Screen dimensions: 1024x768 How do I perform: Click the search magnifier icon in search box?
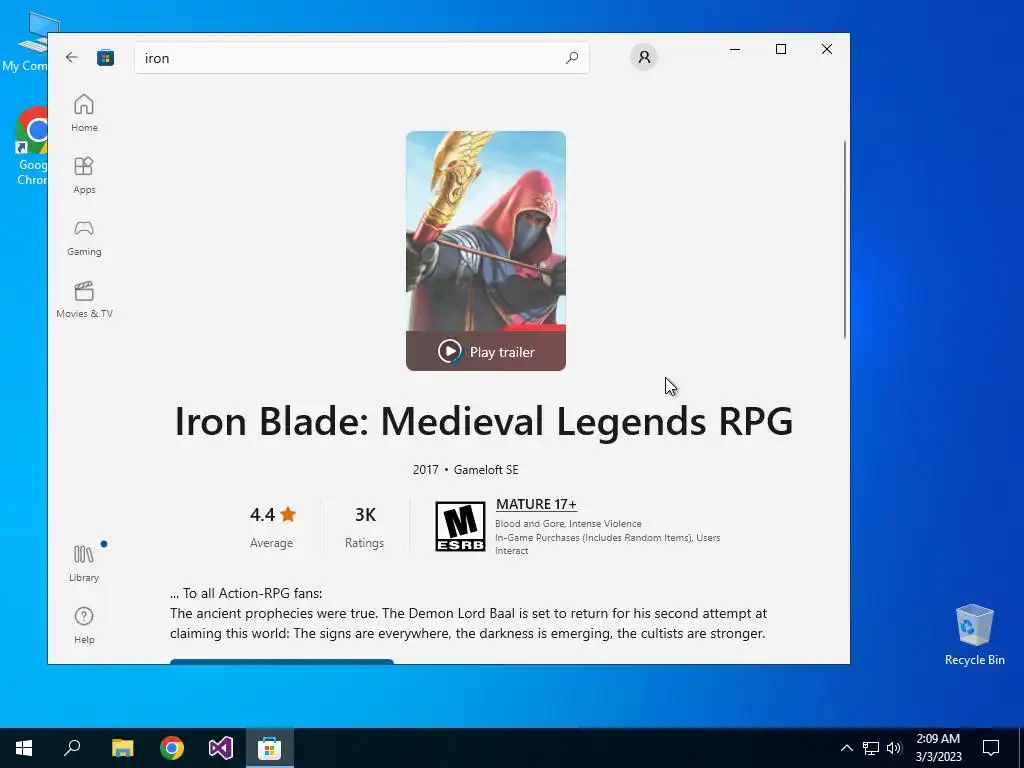click(572, 57)
